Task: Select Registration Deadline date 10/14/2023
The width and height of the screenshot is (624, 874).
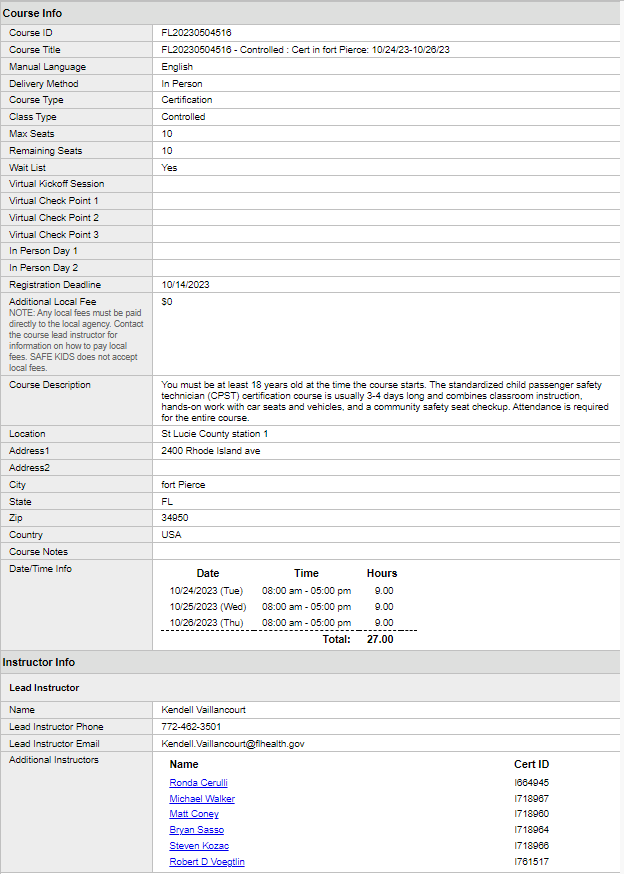Action: click(186, 285)
